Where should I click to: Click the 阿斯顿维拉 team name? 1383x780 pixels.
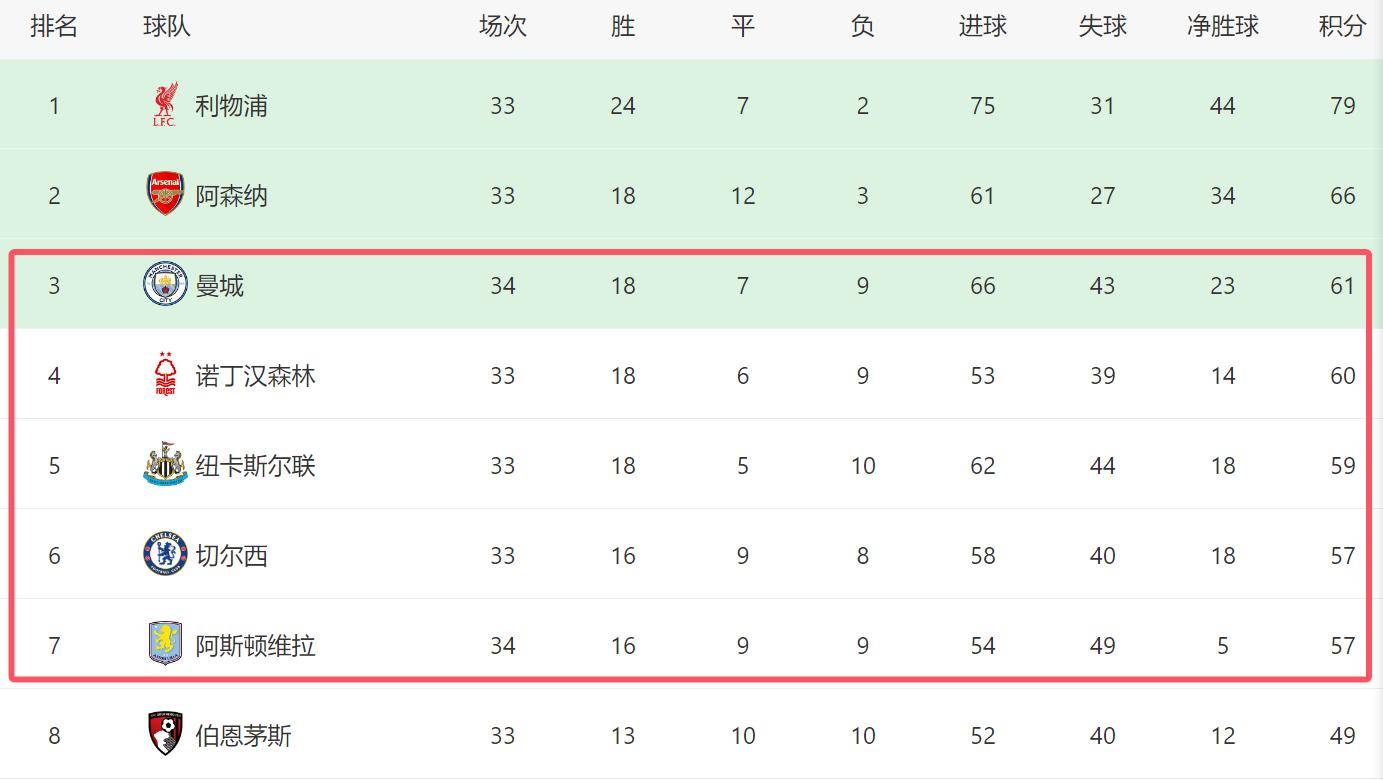coord(255,646)
